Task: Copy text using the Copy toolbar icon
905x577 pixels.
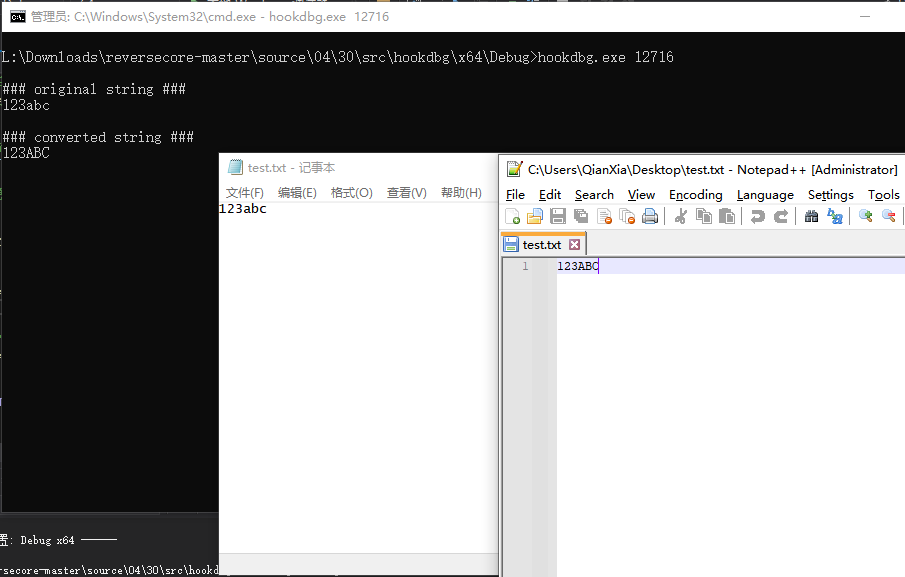Action: coord(707,215)
